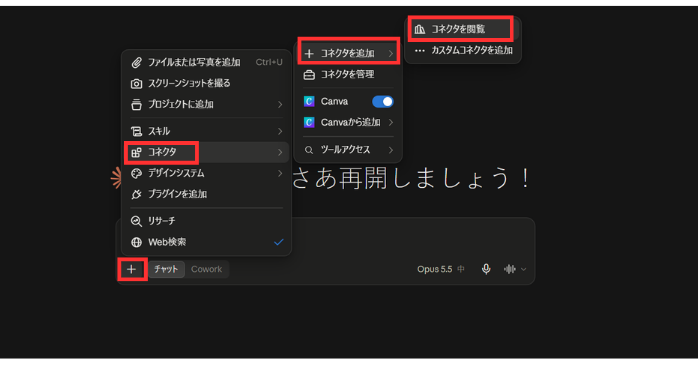Click the palette icon beside デザインシステム
This screenshot has height=365, width=698.
pos(136,173)
